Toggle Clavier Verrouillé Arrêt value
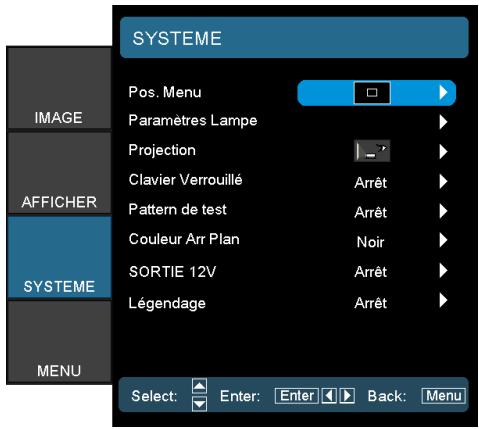The height and width of the screenshot is (429, 479). (x=371, y=182)
